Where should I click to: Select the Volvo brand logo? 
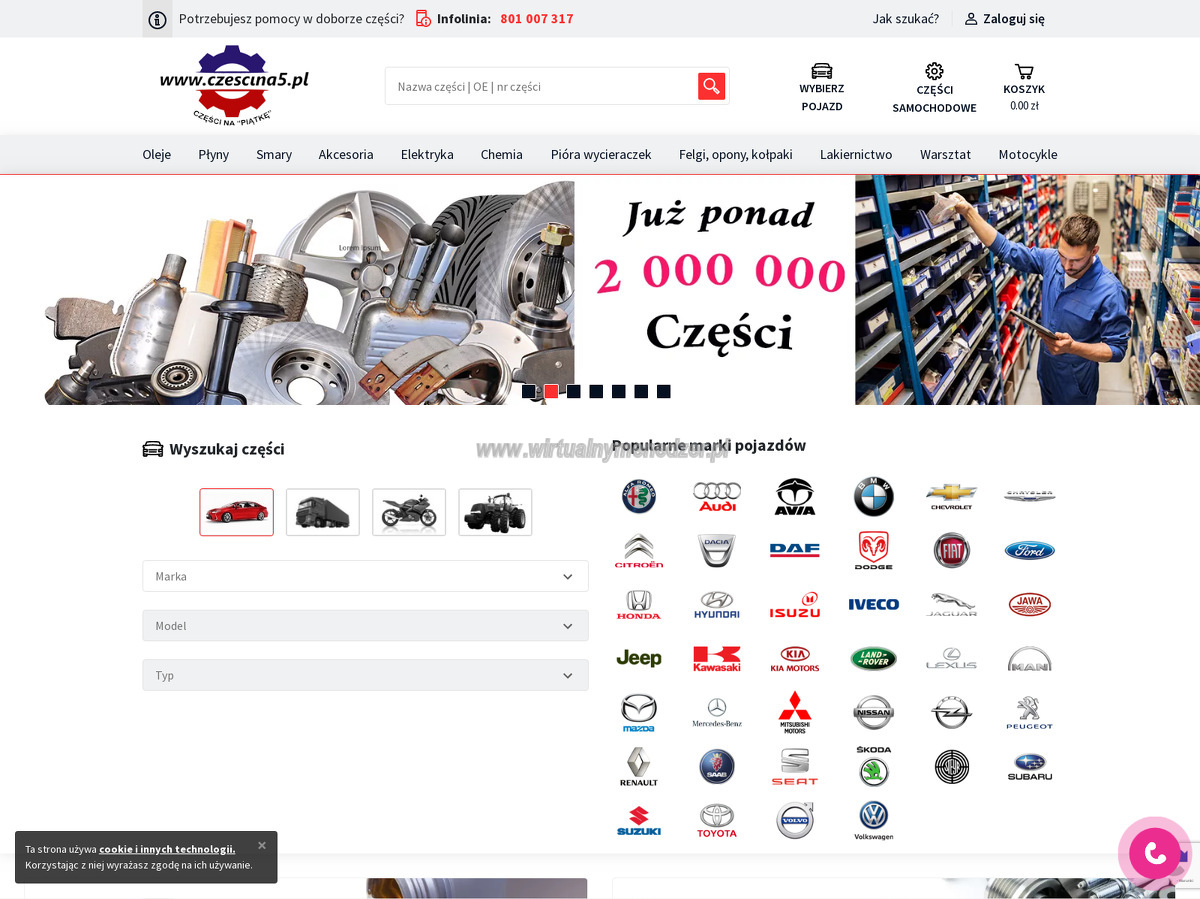point(795,820)
